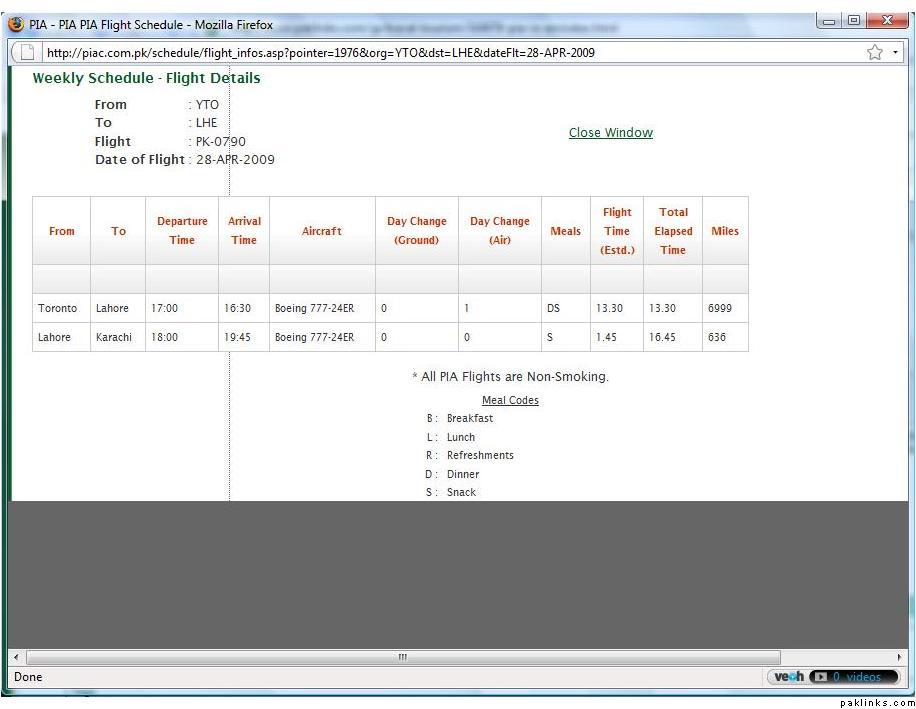Open the URL history dropdown arrow
The height and width of the screenshot is (709, 916).
(x=895, y=53)
